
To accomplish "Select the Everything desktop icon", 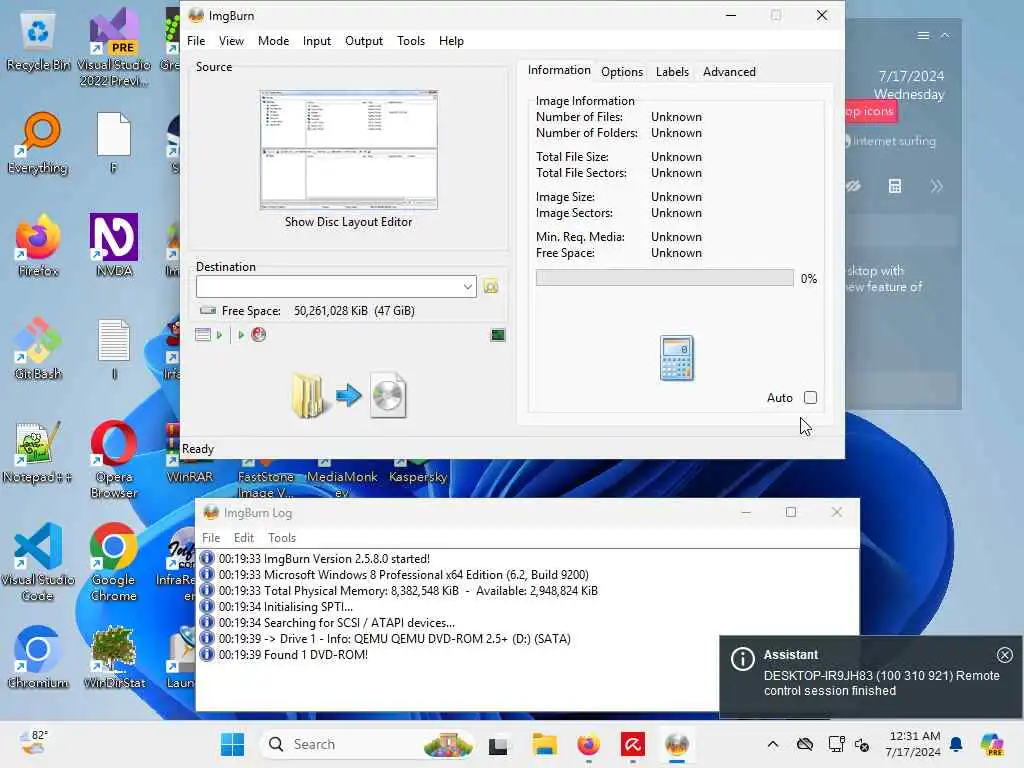I will click(38, 144).
